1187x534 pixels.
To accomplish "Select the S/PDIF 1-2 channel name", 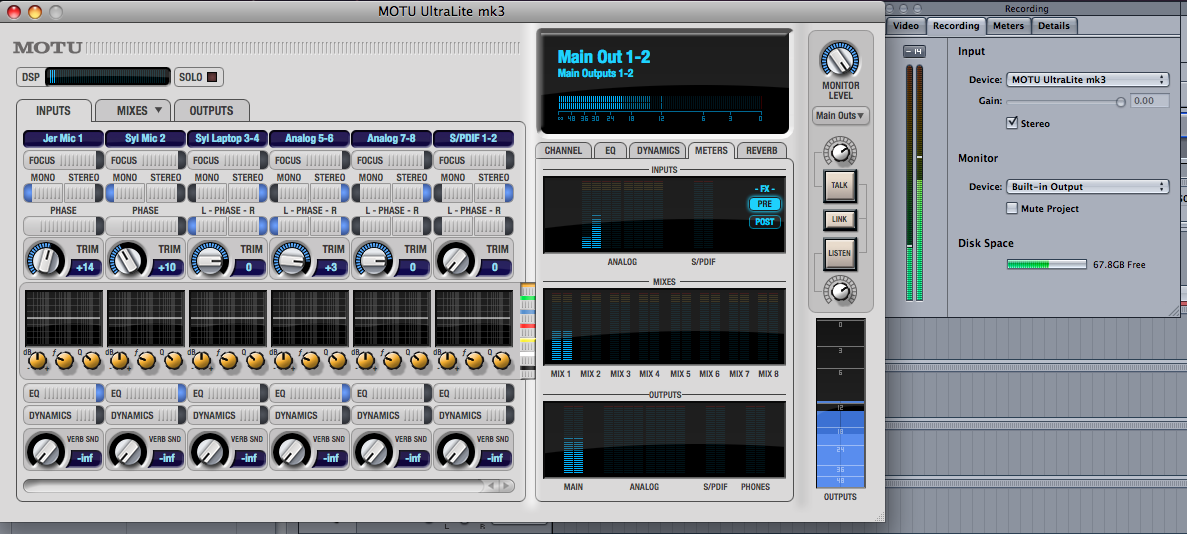I will pos(474,139).
